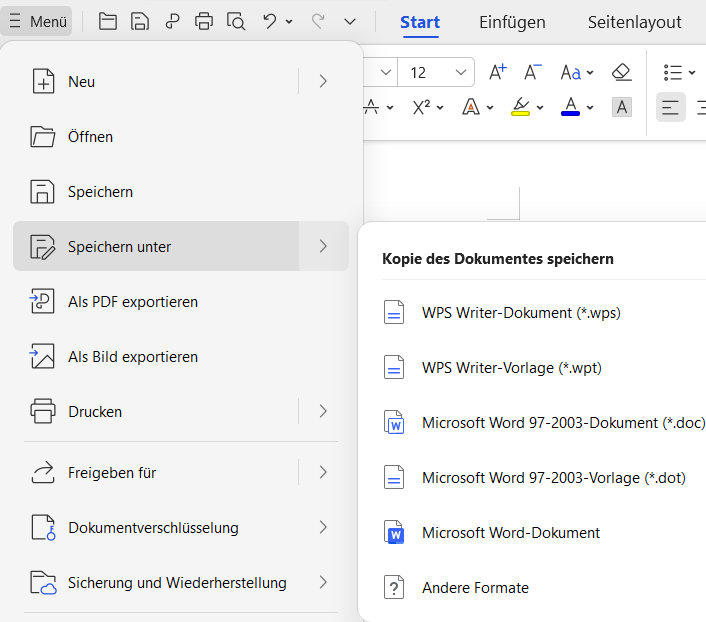Click the increase font size icon

click(x=497, y=72)
